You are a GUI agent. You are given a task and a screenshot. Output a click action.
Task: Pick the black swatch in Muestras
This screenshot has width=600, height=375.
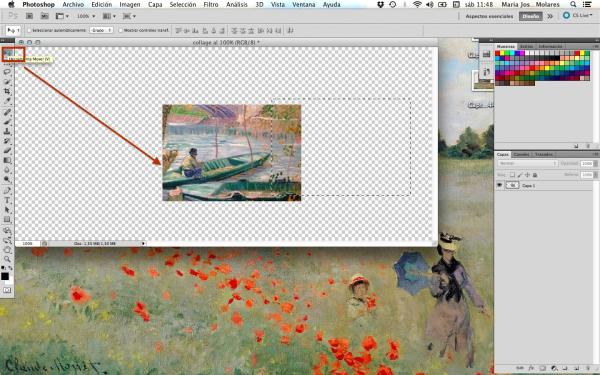[558, 59]
